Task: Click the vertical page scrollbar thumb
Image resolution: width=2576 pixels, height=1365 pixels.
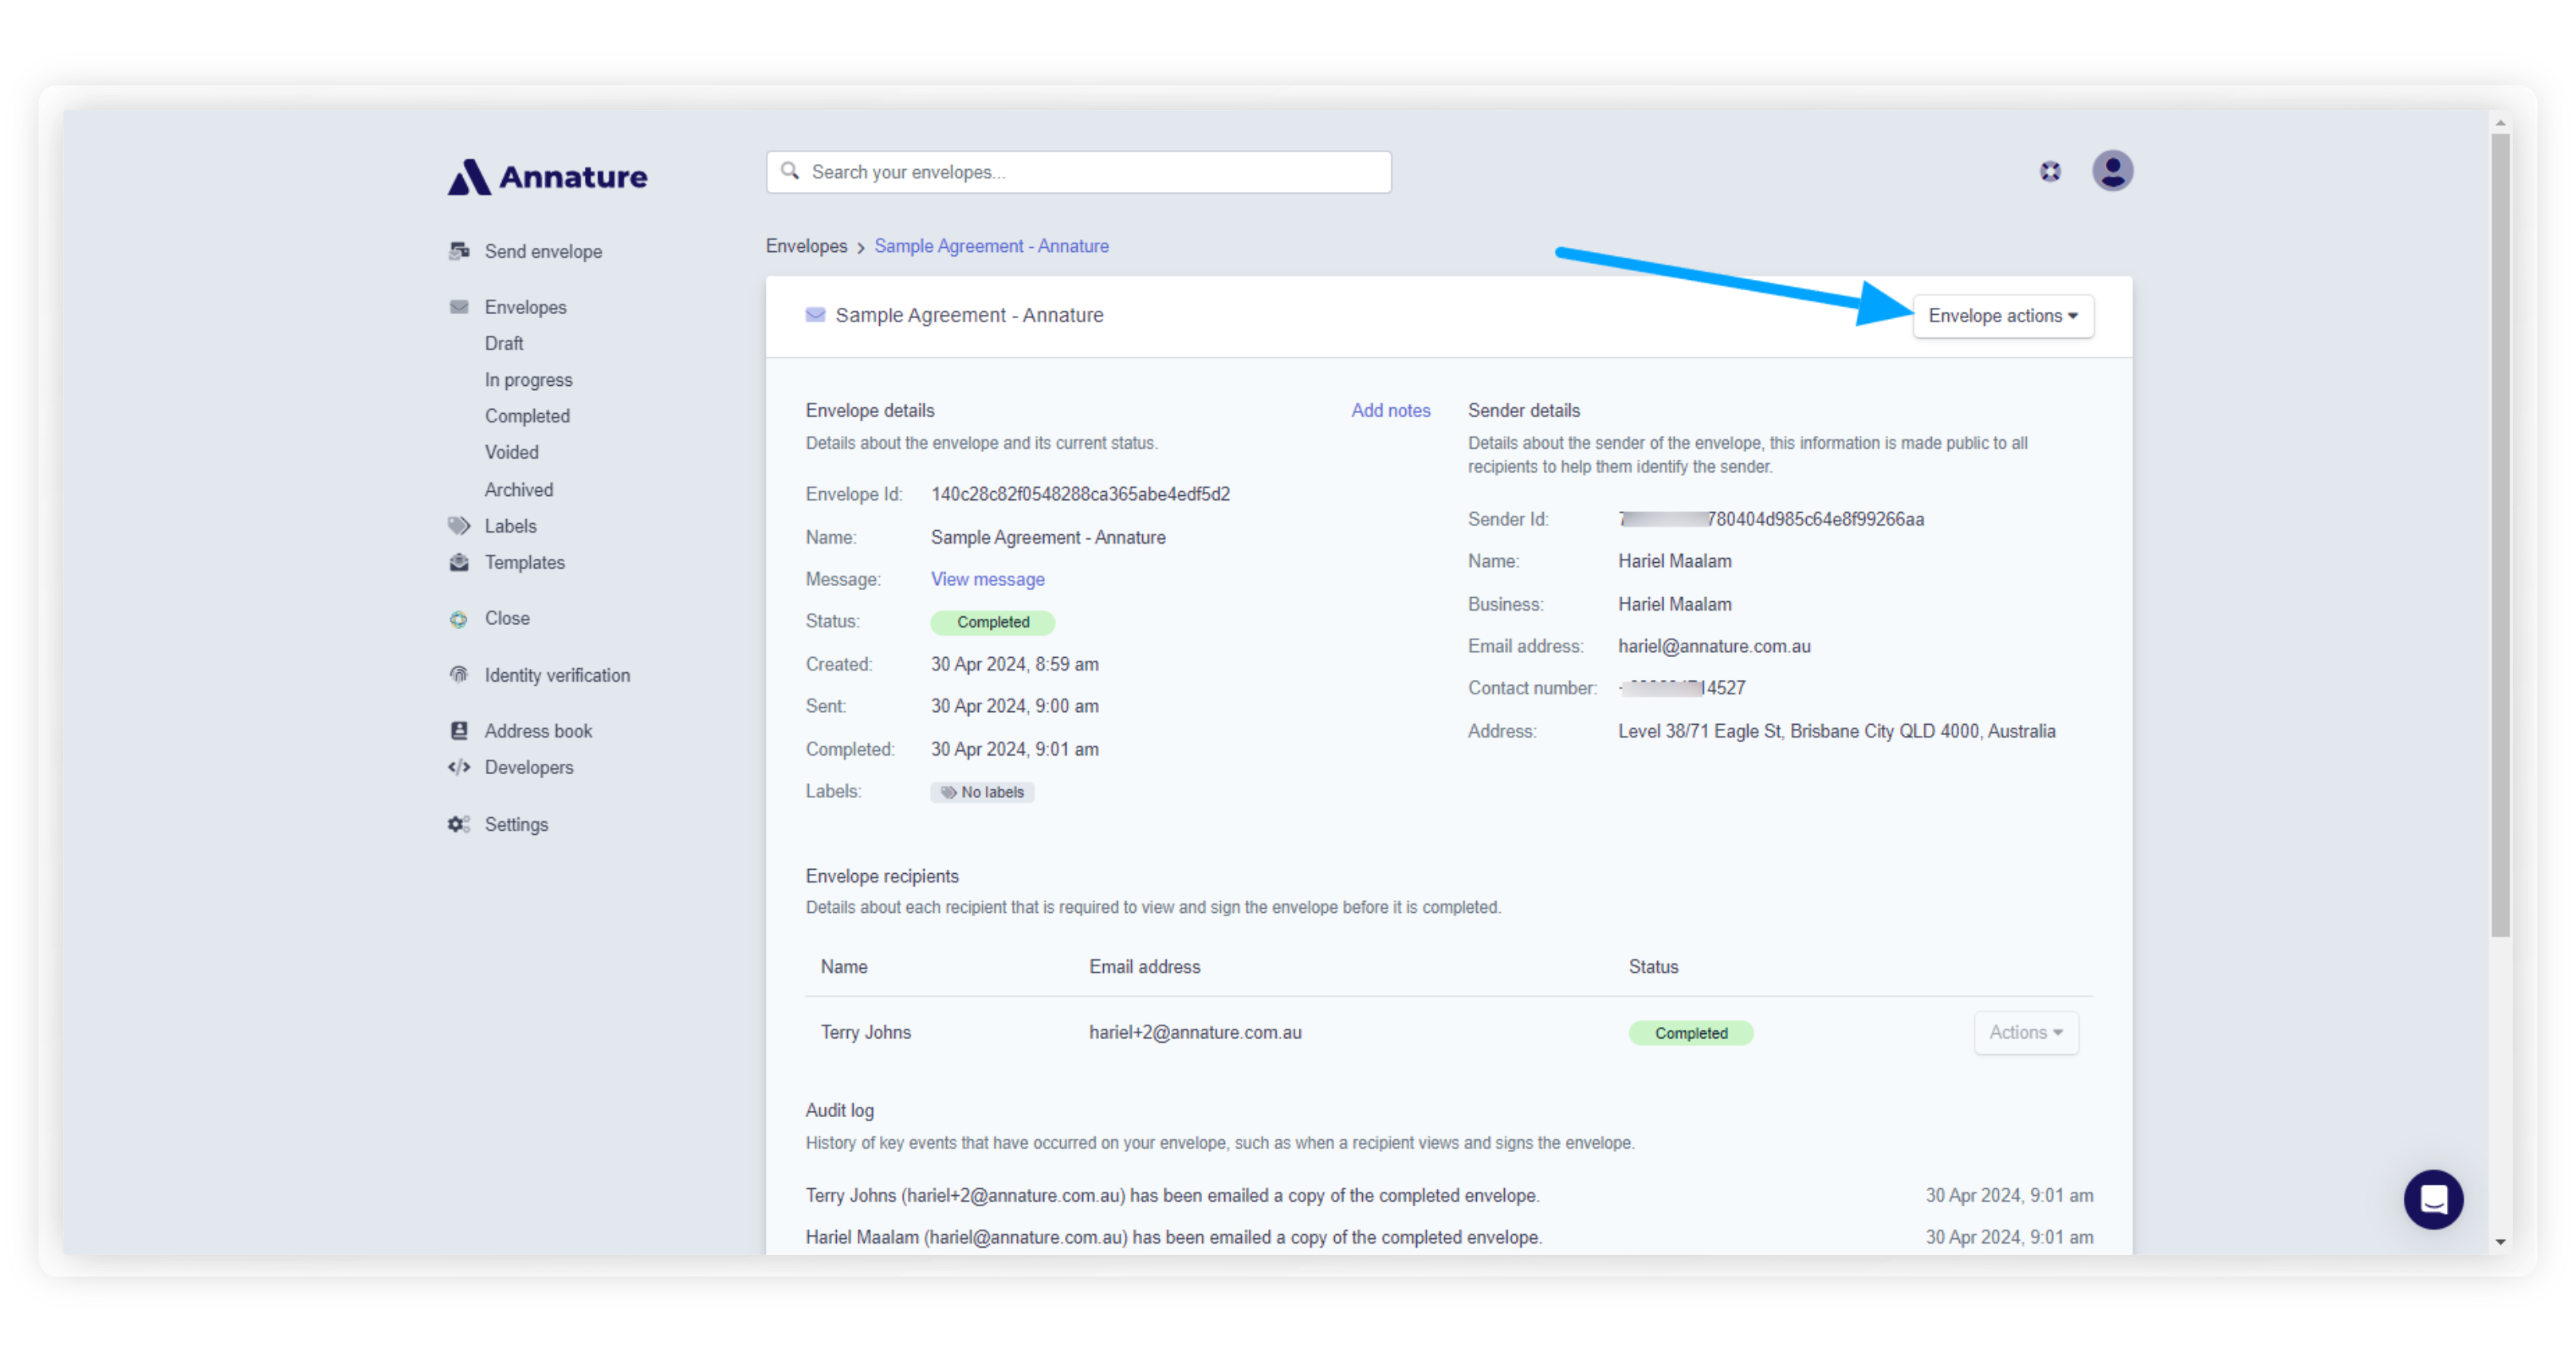Action: 2500,536
